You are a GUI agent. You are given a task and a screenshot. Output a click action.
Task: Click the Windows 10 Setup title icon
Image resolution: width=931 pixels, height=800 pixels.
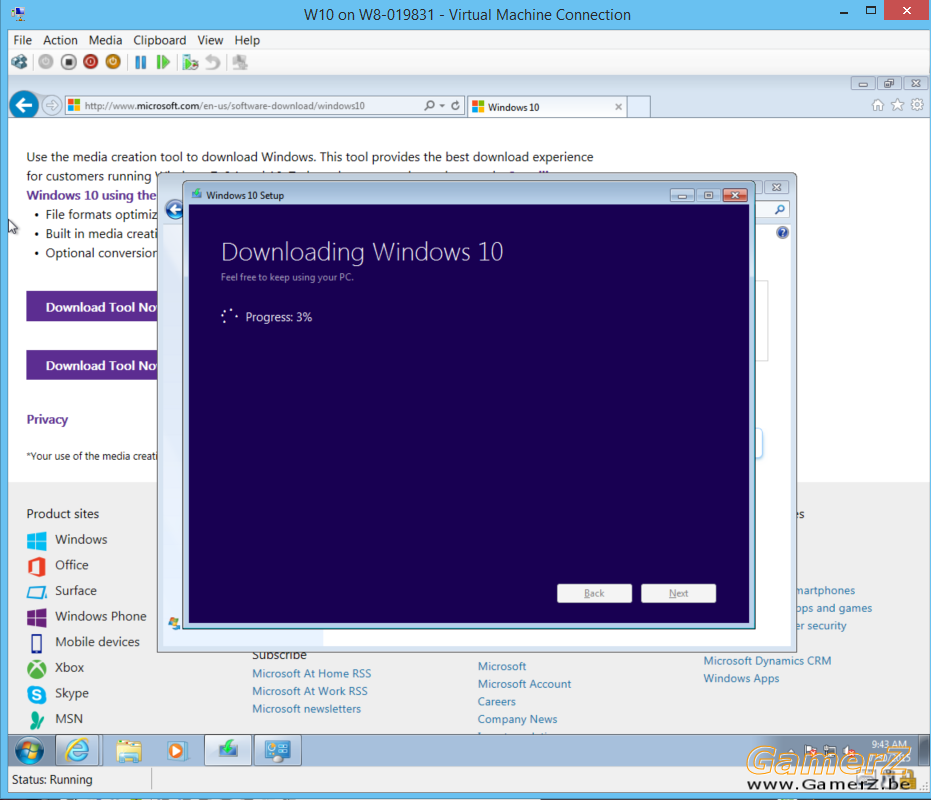[x=197, y=194]
